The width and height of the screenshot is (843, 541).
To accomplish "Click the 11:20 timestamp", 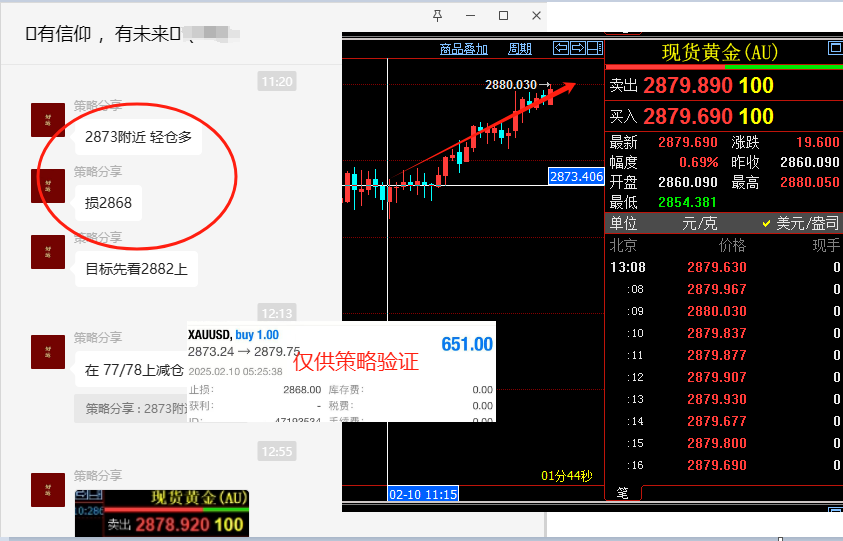I will click(x=277, y=82).
